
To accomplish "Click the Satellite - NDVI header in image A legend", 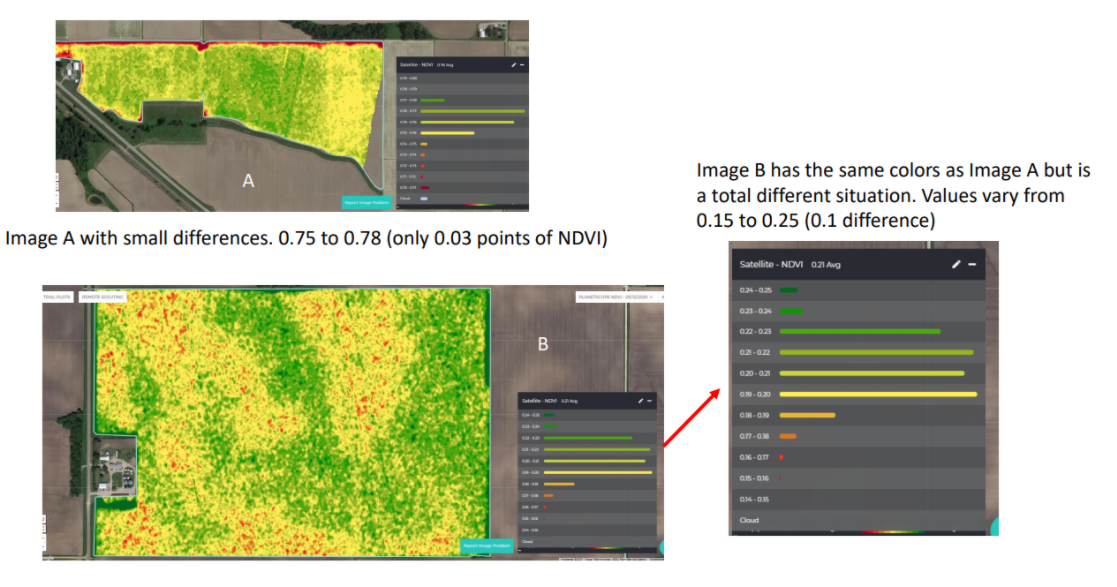I will tap(416, 65).
